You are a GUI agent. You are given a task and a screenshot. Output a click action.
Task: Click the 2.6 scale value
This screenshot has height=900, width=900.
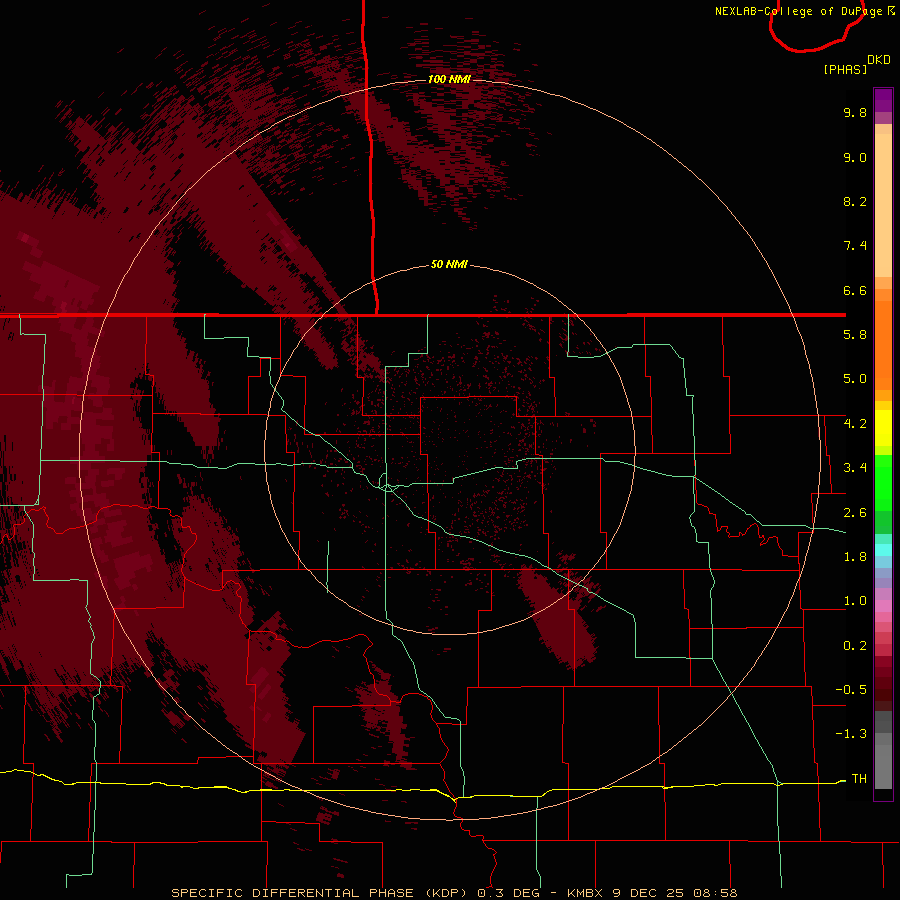pos(855,513)
